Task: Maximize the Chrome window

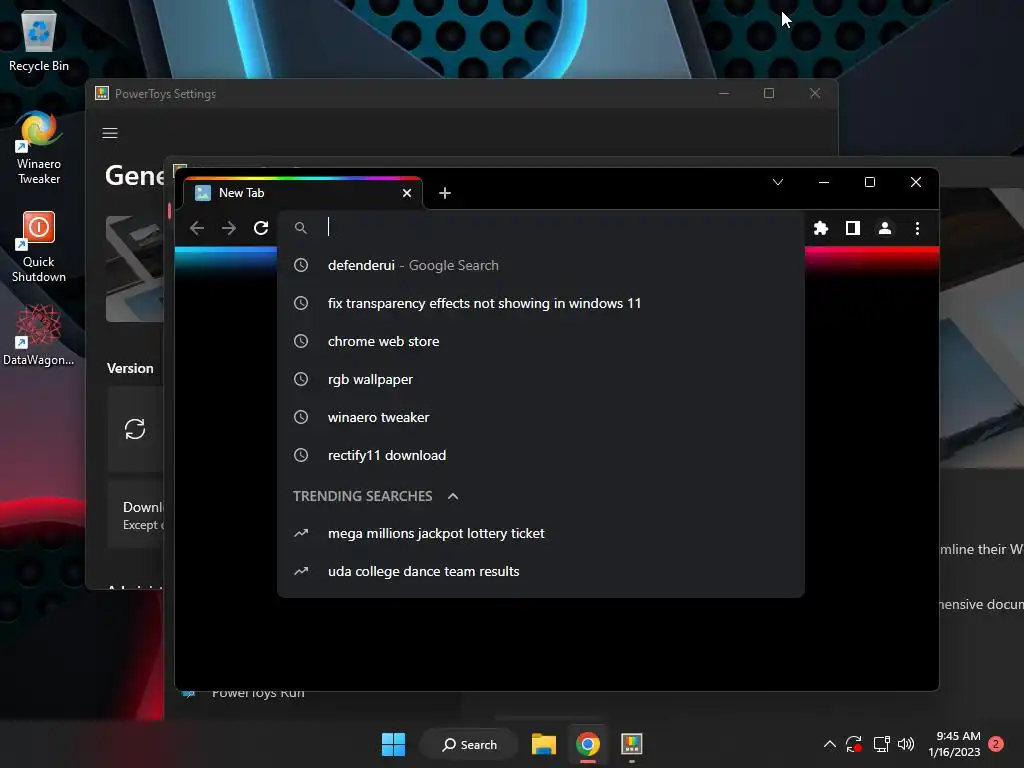Action: pos(870,182)
